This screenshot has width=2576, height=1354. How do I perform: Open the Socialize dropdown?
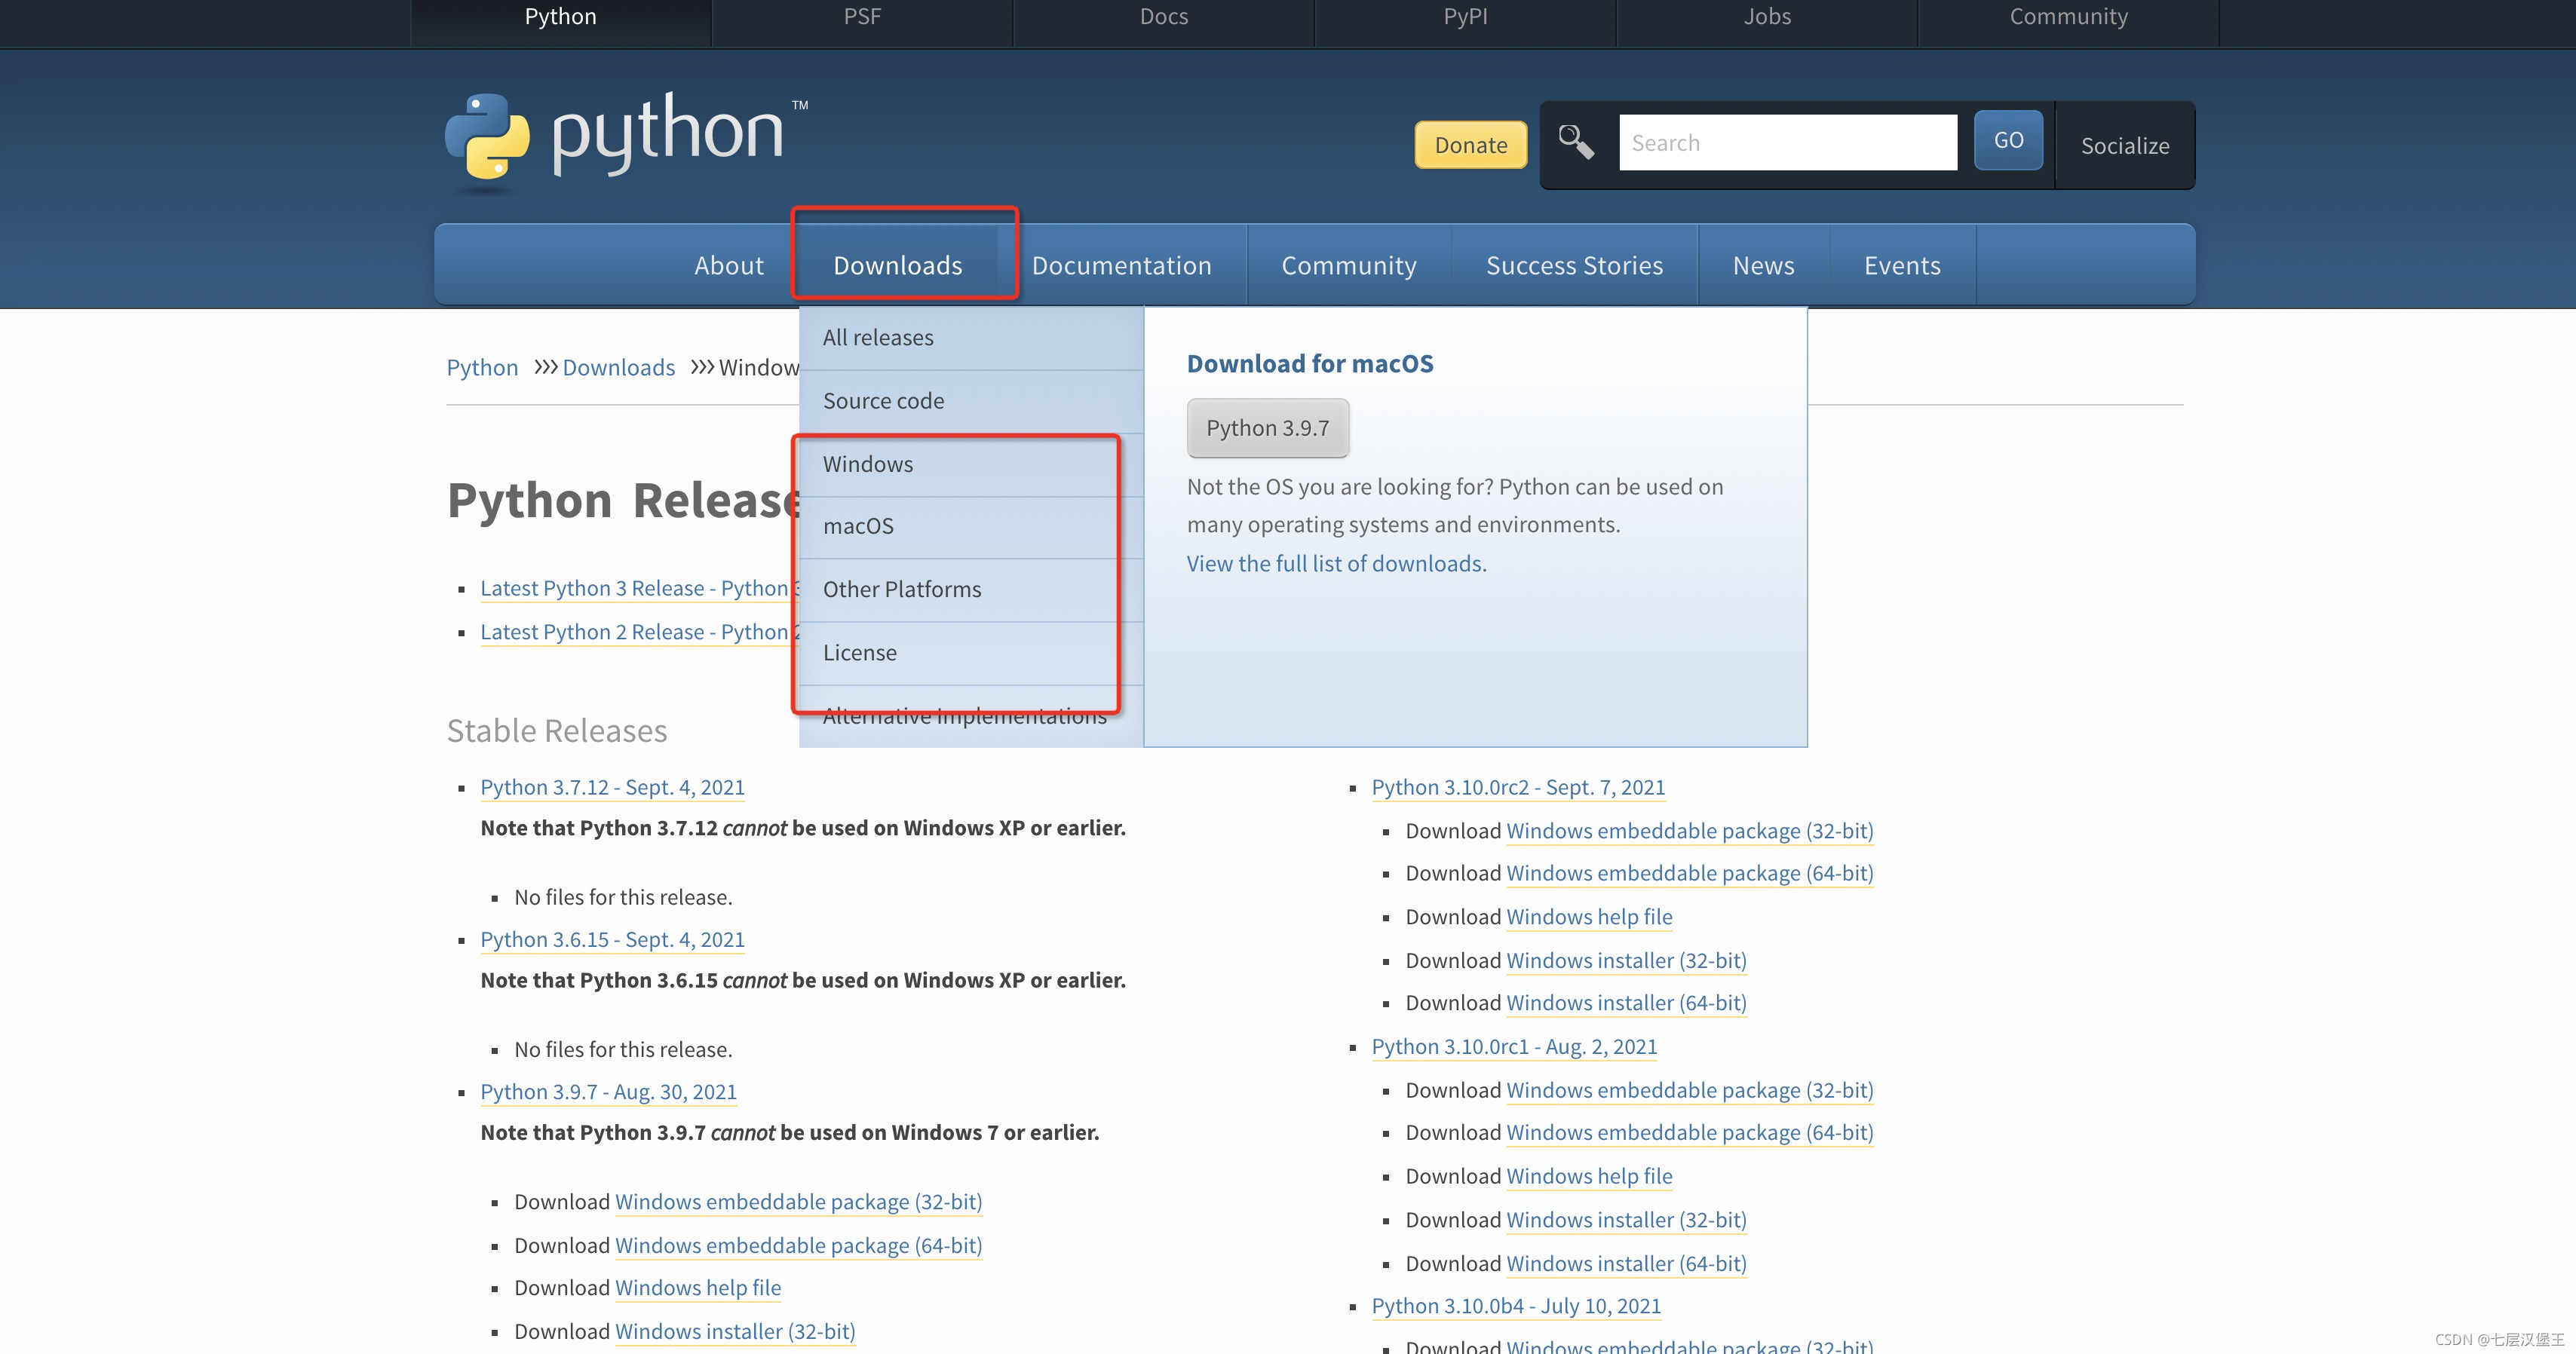coord(2124,145)
